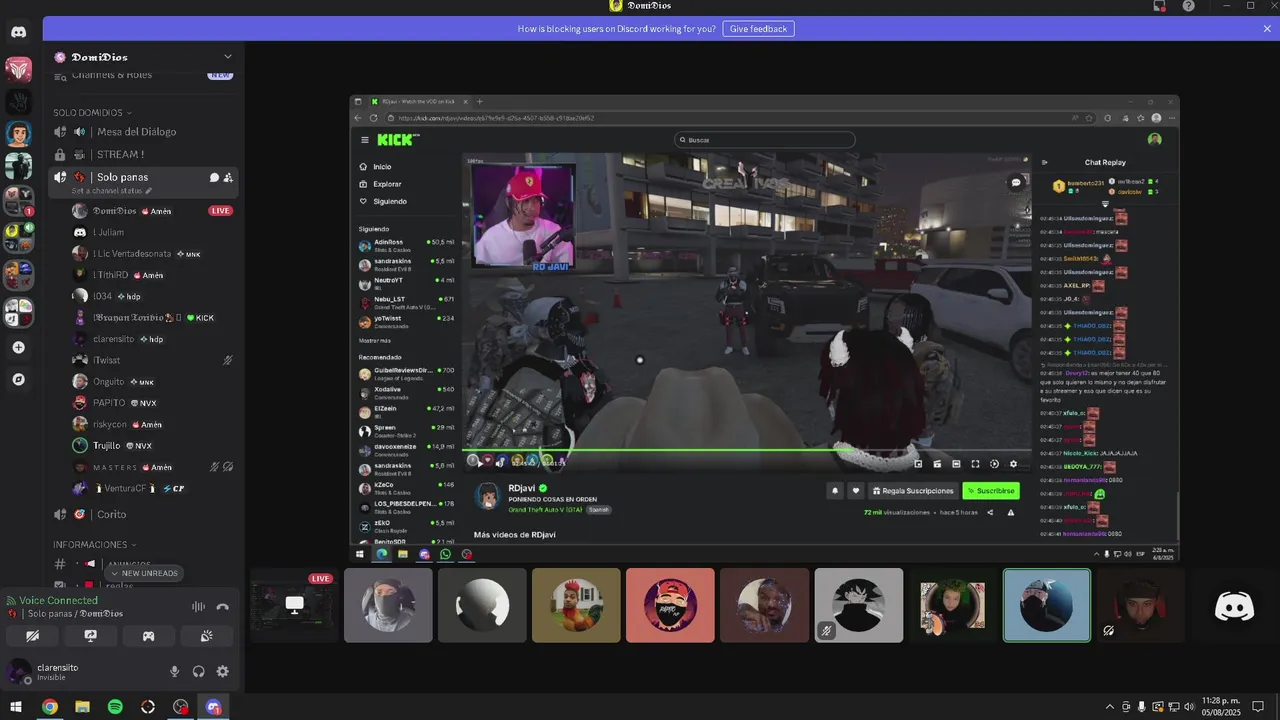Mute the microphone in the user panel
Viewport: 1280px width, 720px height.
click(x=175, y=672)
